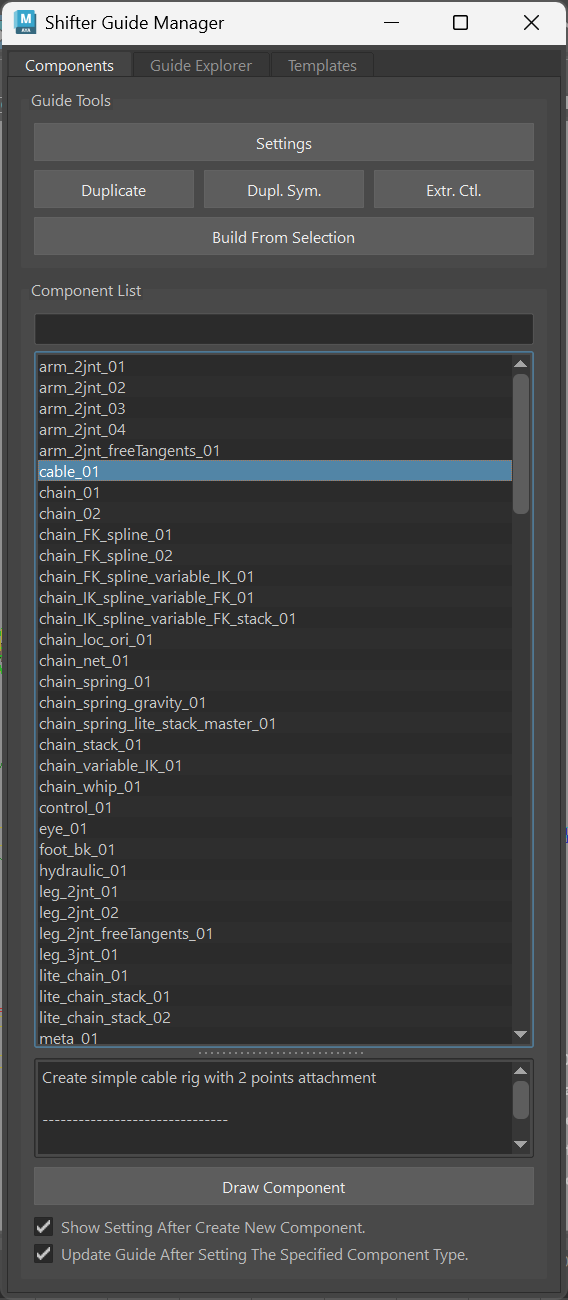Select leg_2jnt_01 in the component list

(274, 892)
